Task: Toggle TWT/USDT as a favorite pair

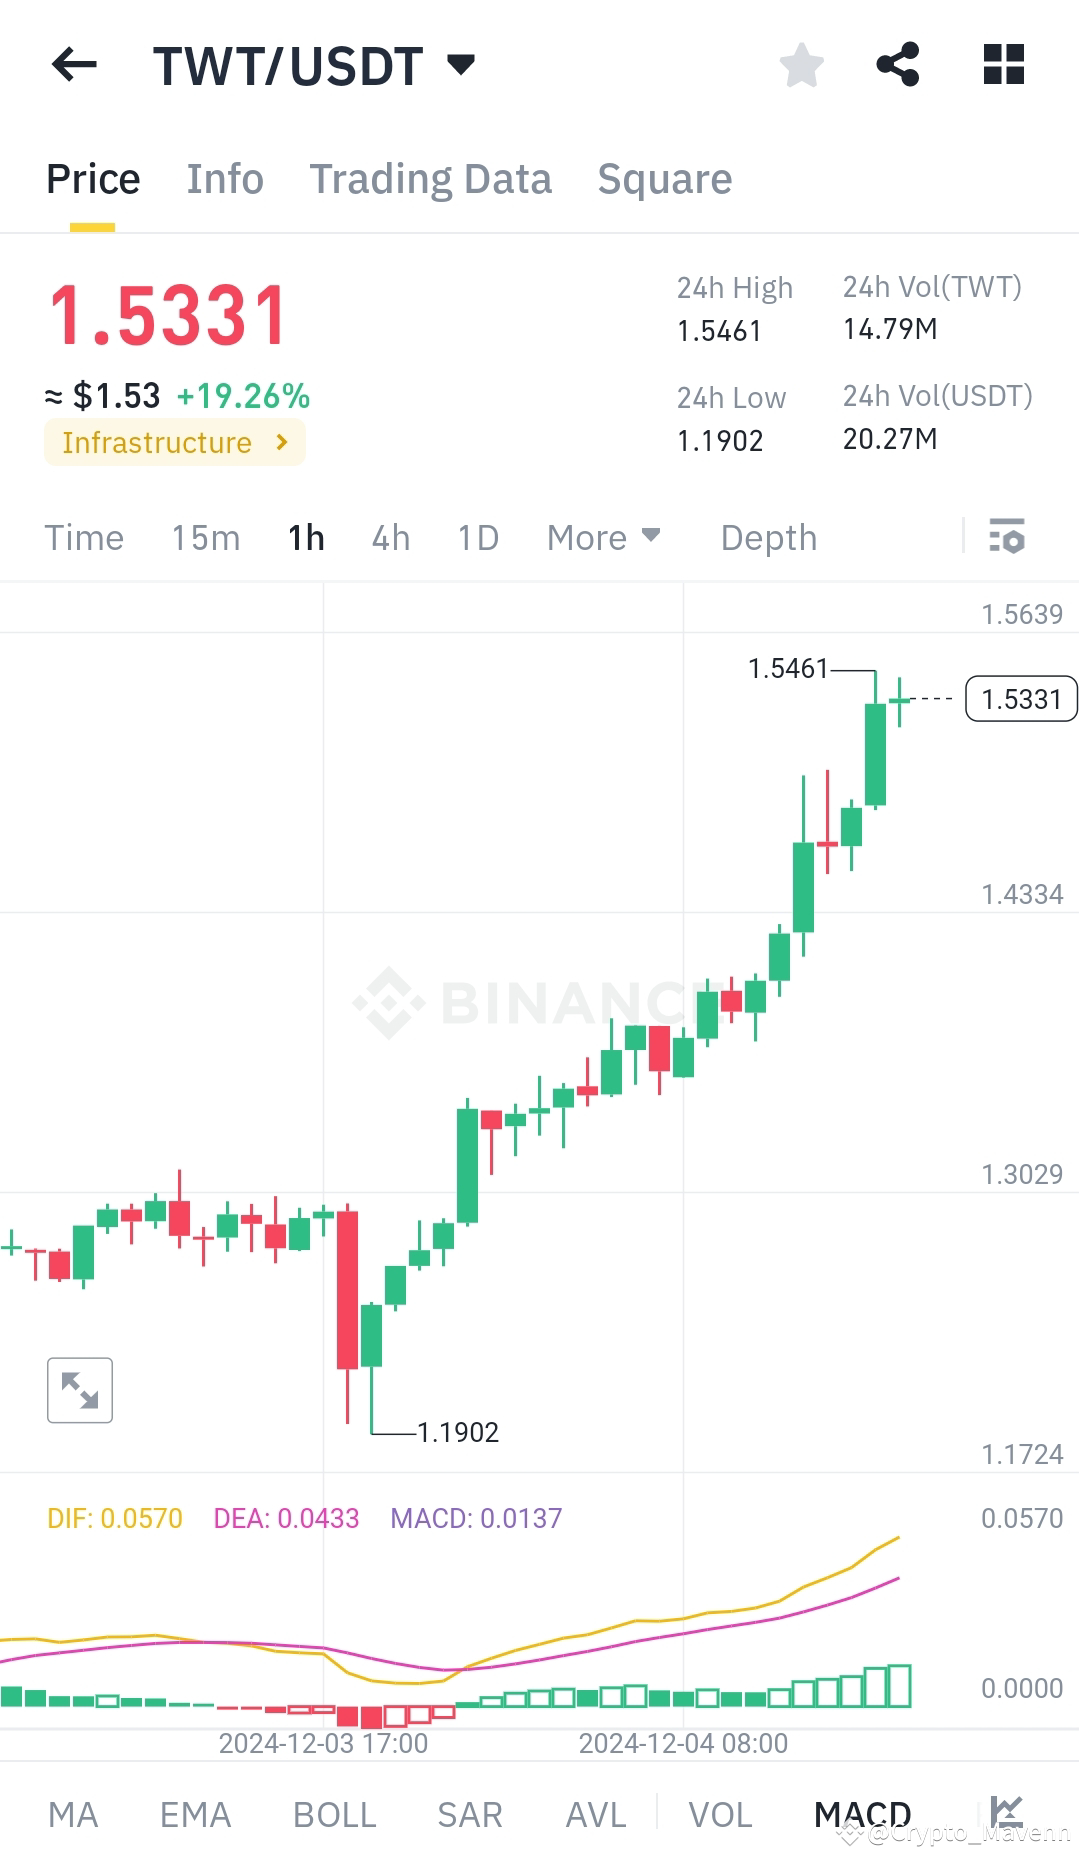Action: tap(800, 64)
